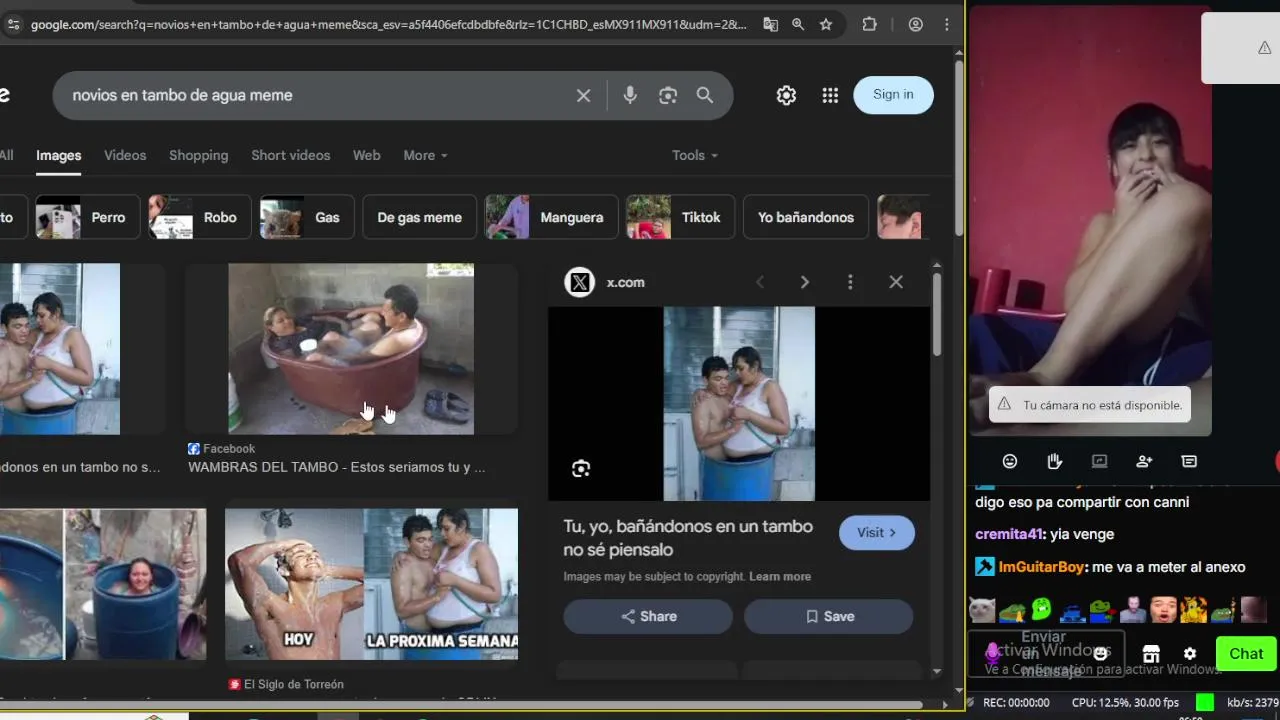
Task: Expand the Tools dropdown
Action: [694, 155]
